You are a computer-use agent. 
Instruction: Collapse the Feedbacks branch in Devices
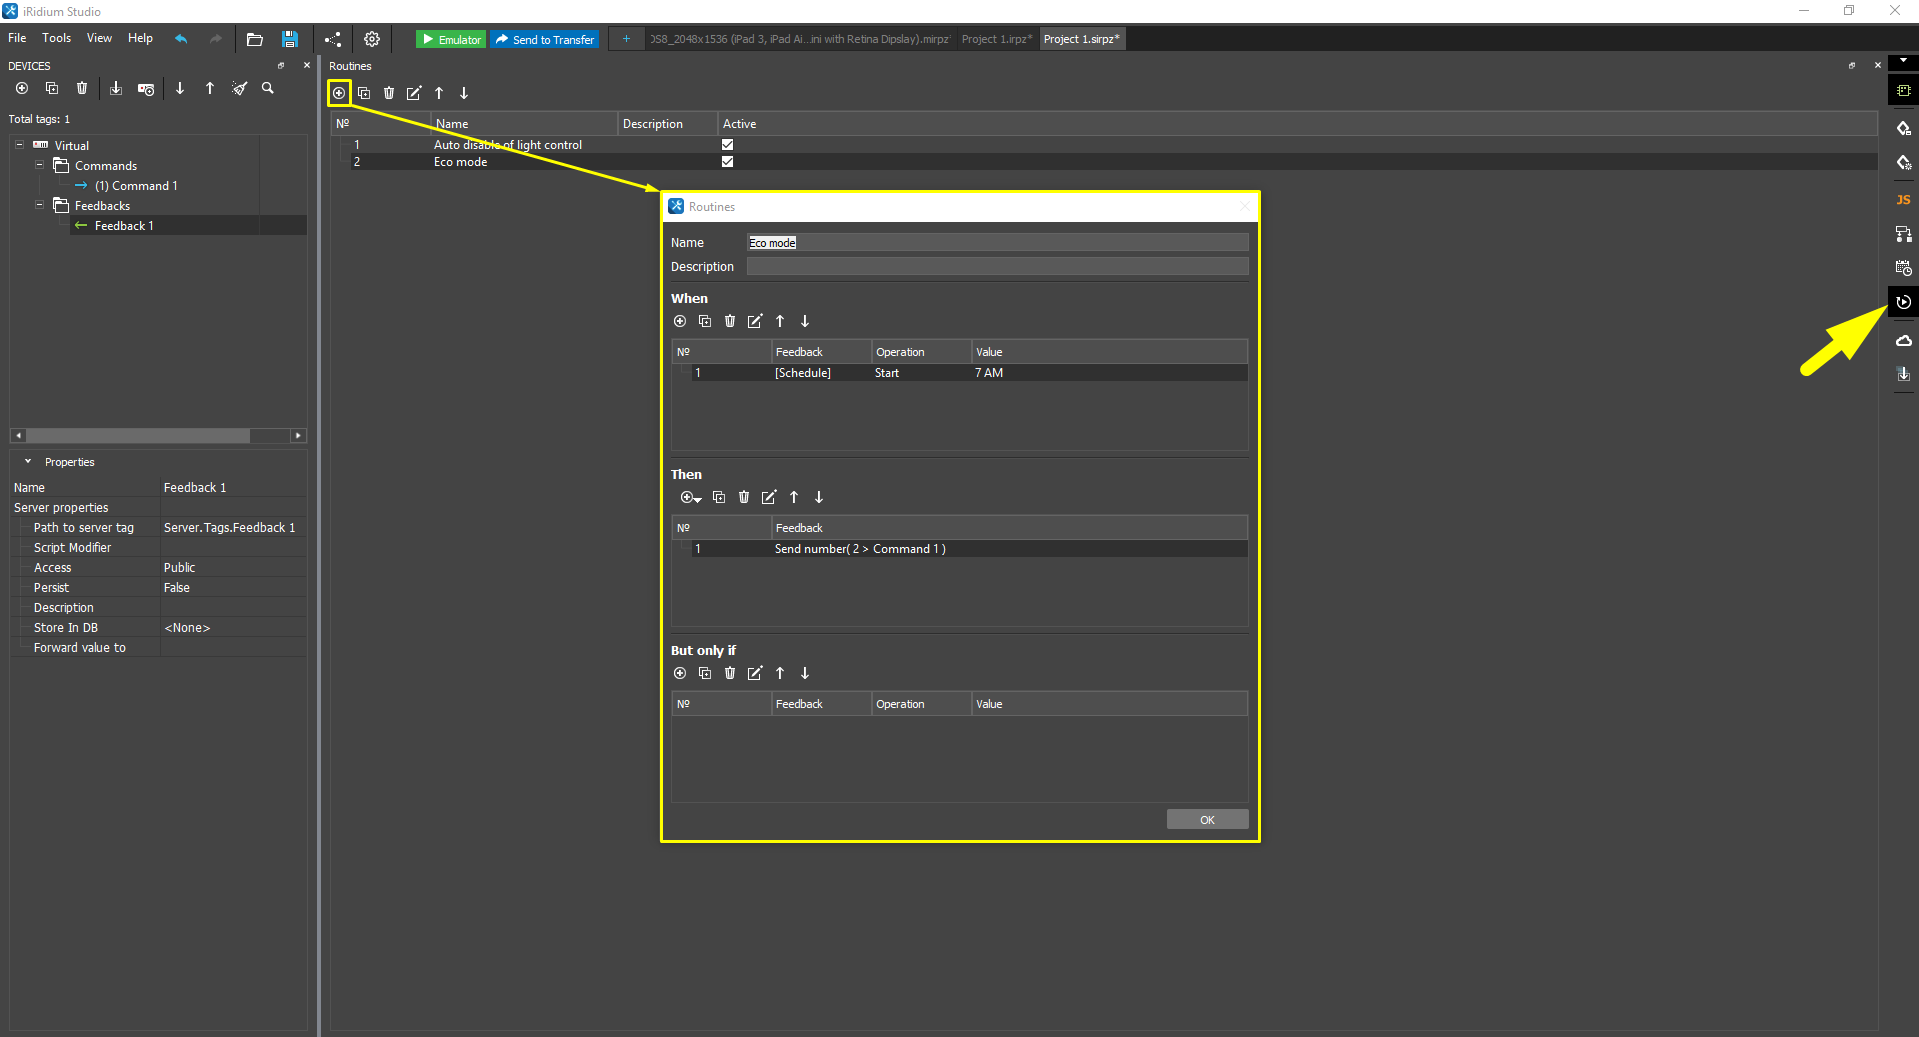[x=39, y=205]
